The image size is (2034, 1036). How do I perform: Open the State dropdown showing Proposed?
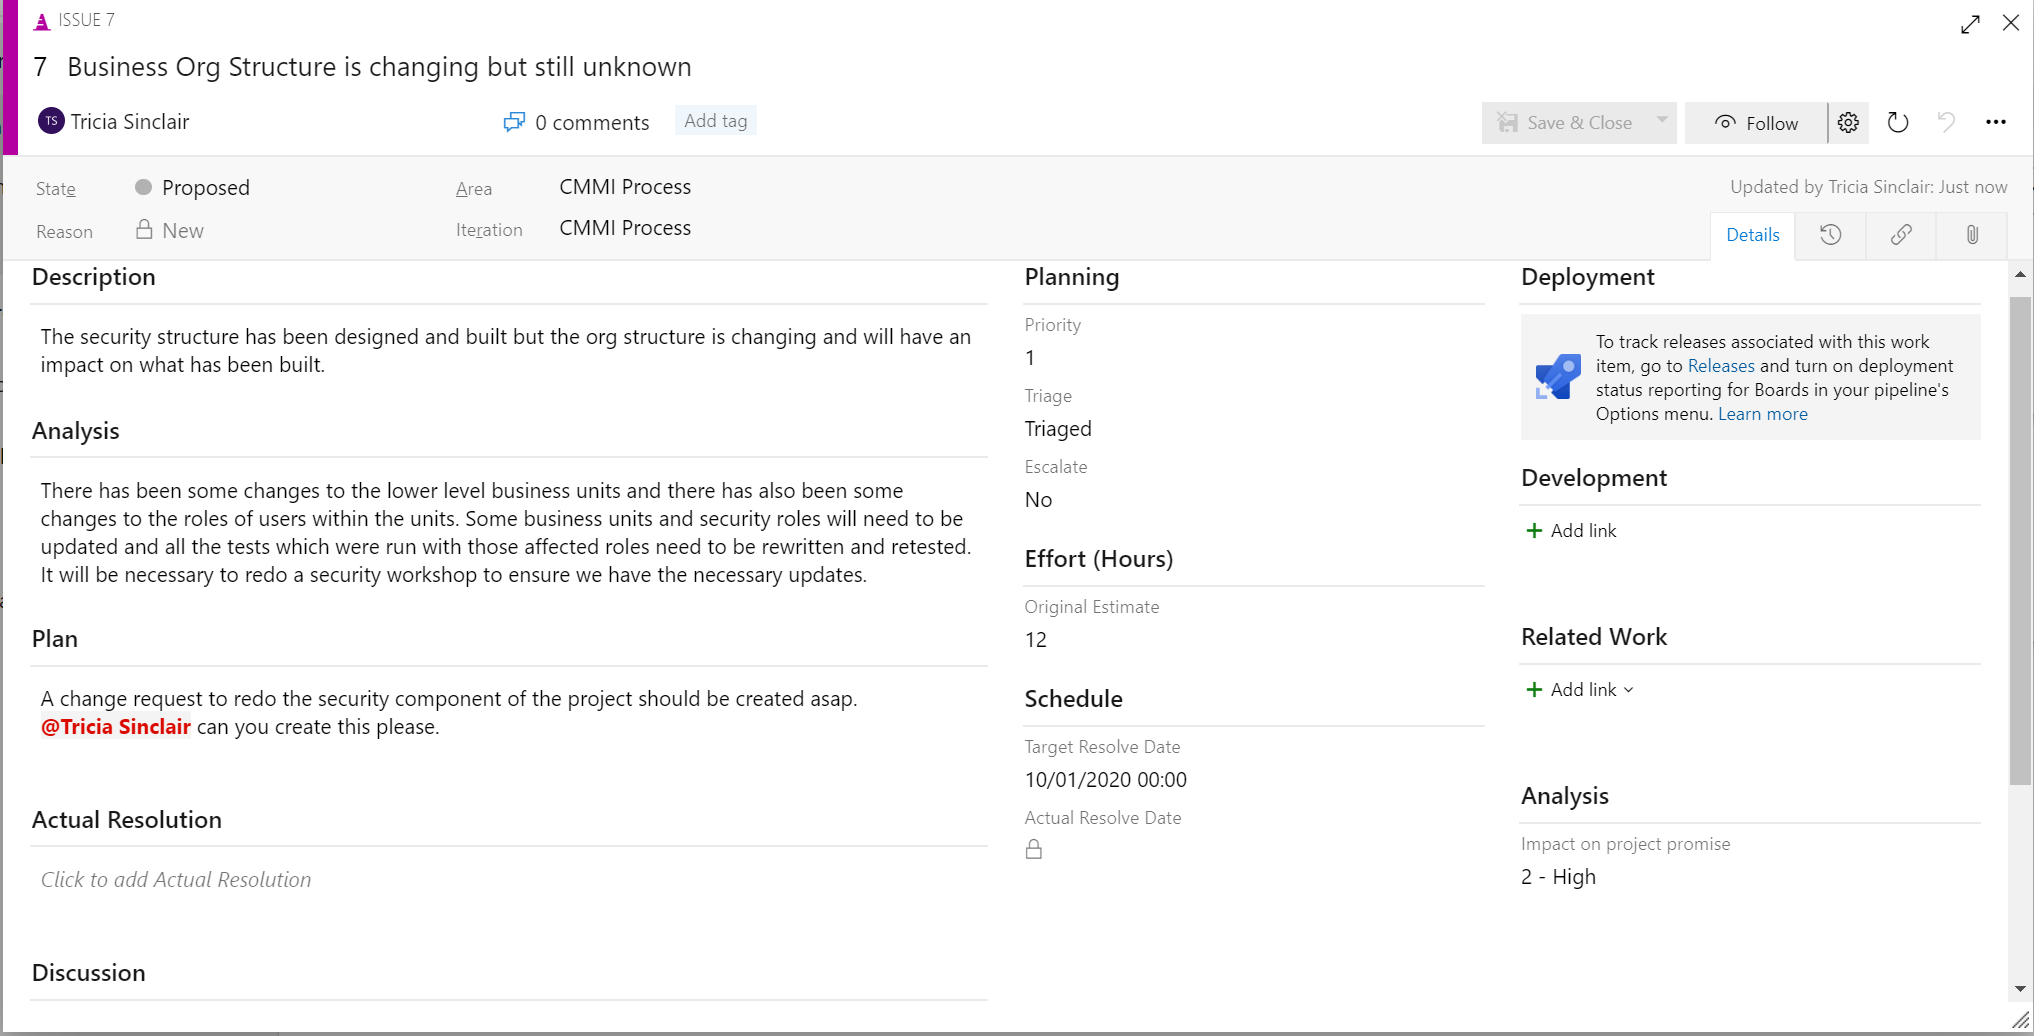(205, 187)
